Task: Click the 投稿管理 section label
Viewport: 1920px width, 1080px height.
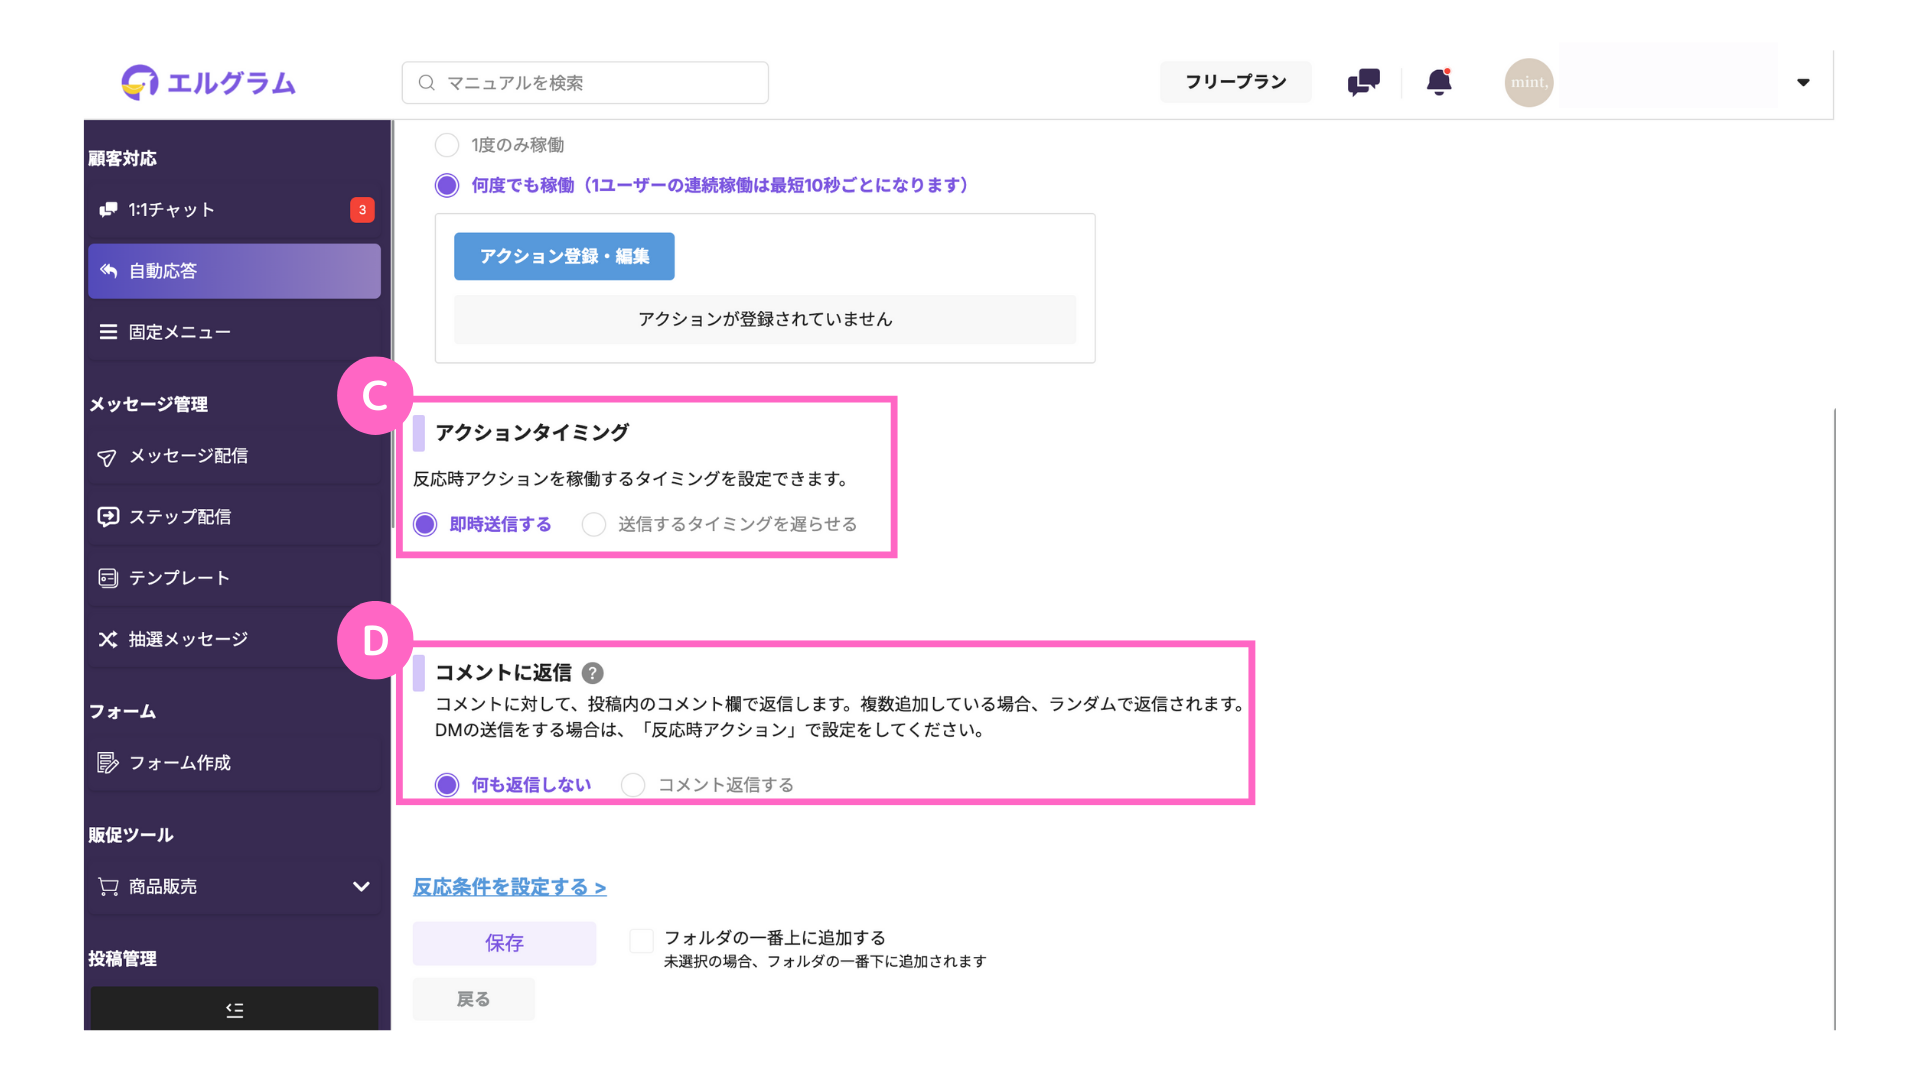Action: tap(123, 959)
